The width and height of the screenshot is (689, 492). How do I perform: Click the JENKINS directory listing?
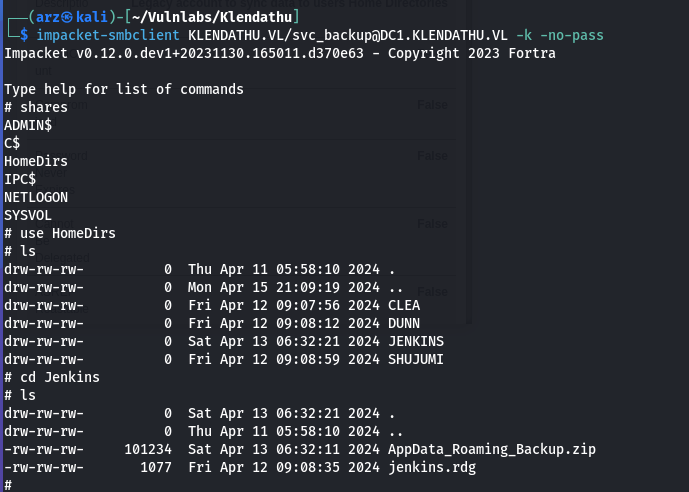pyautogui.click(x=416, y=341)
